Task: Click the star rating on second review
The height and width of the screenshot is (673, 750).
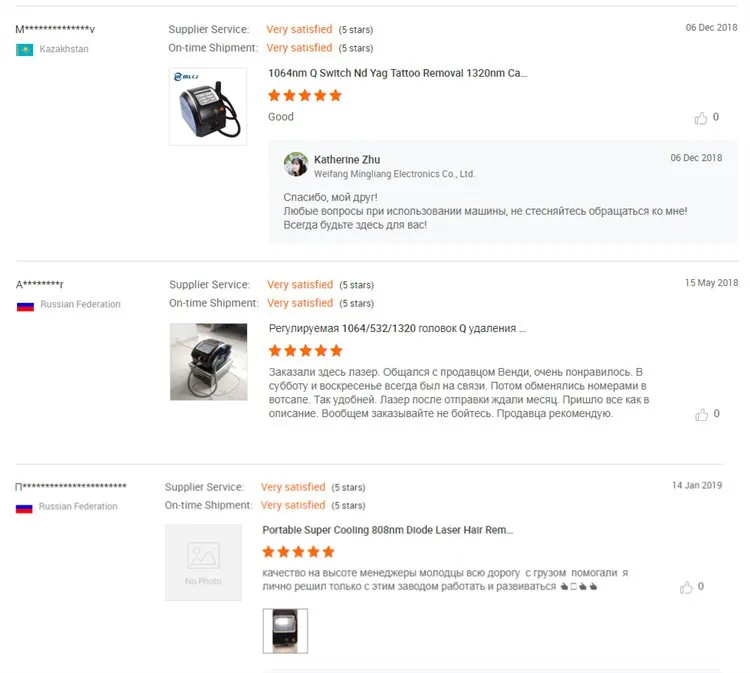Action: pyautogui.click(x=306, y=351)
